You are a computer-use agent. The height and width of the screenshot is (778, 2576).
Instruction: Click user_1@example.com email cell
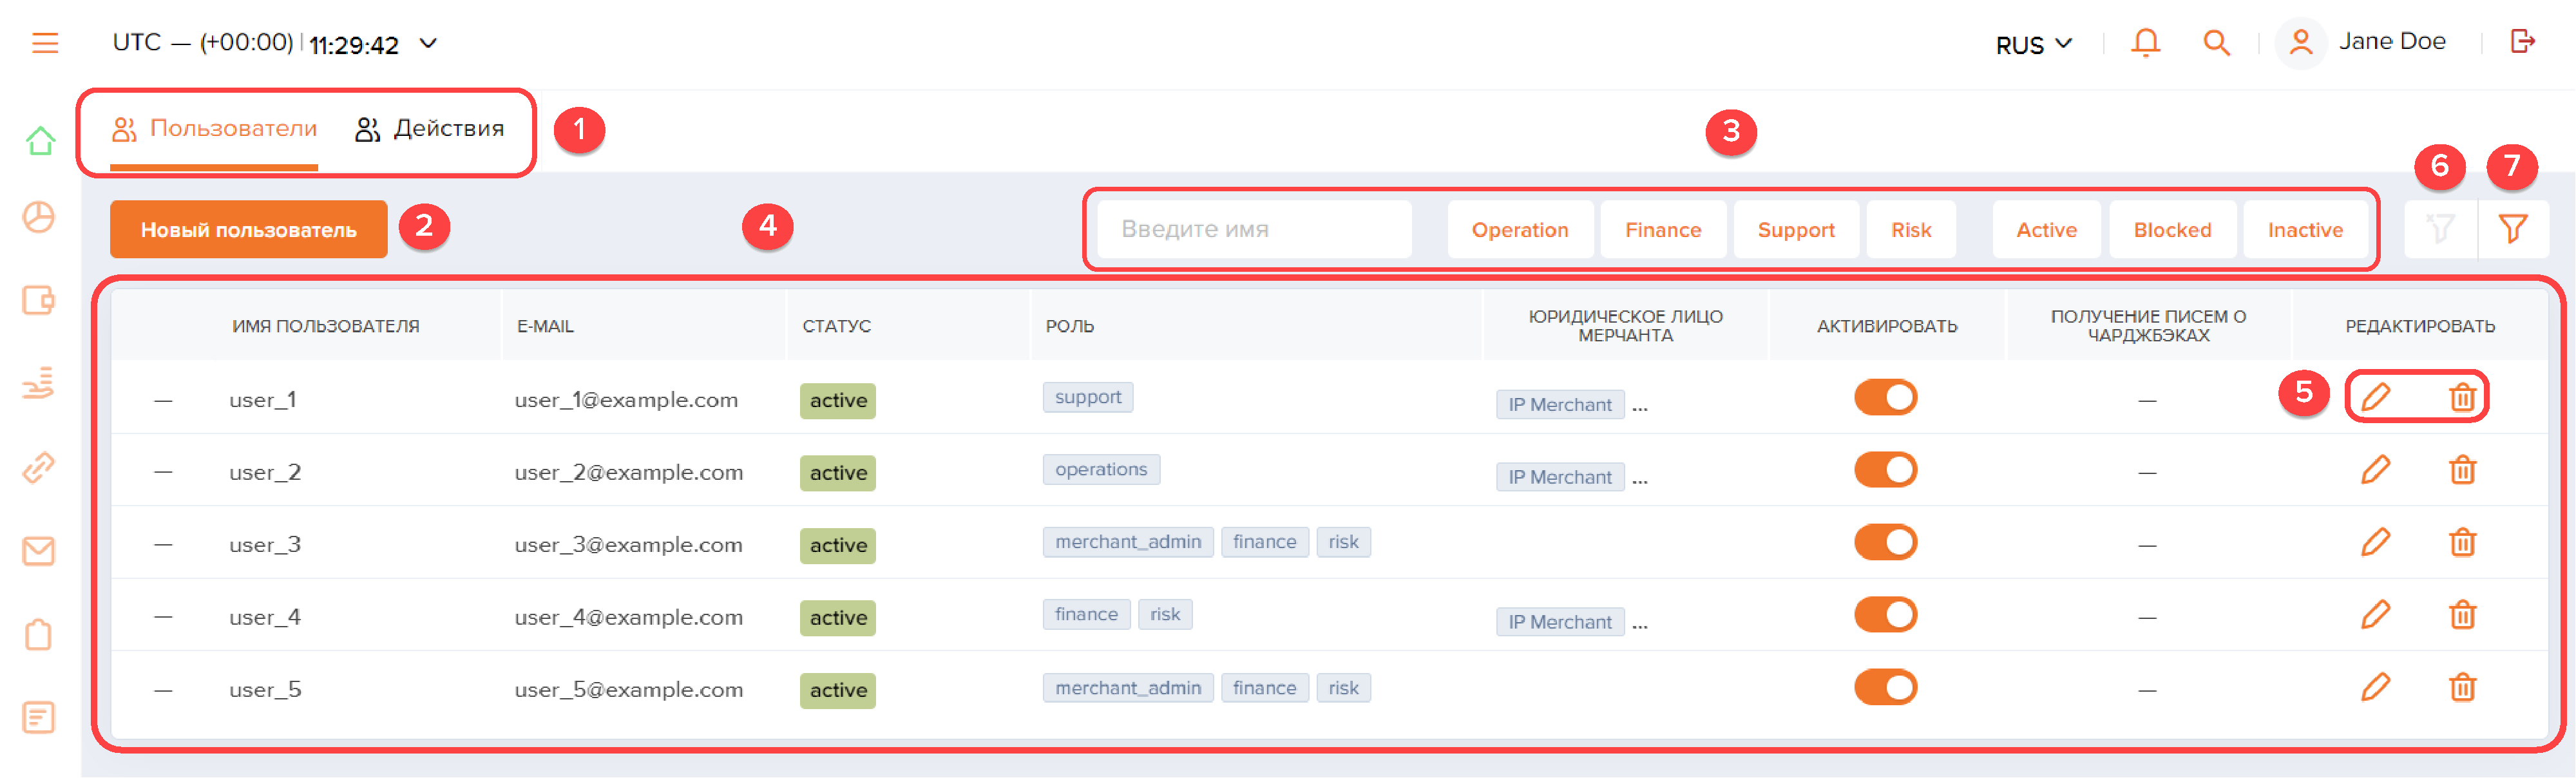626,399
